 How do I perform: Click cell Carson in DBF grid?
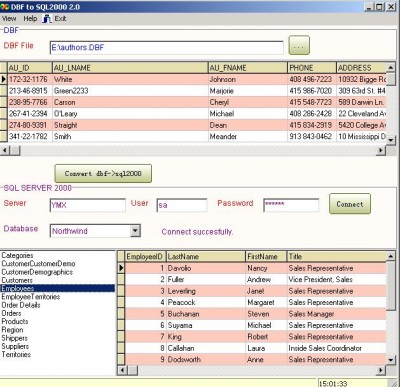pyautogui.click(x=130, y=102)
